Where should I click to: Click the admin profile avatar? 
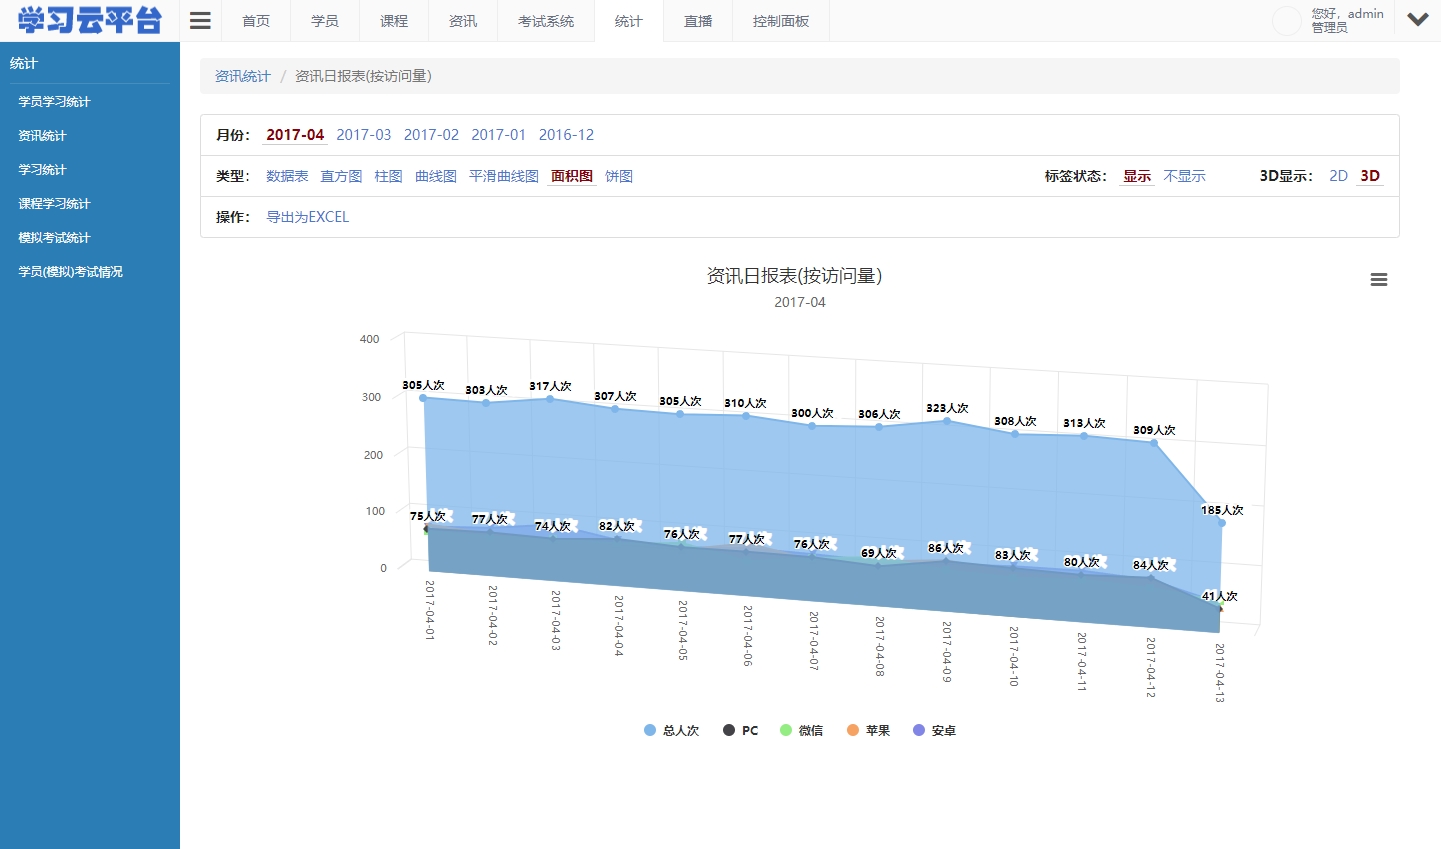point(1286,20)
